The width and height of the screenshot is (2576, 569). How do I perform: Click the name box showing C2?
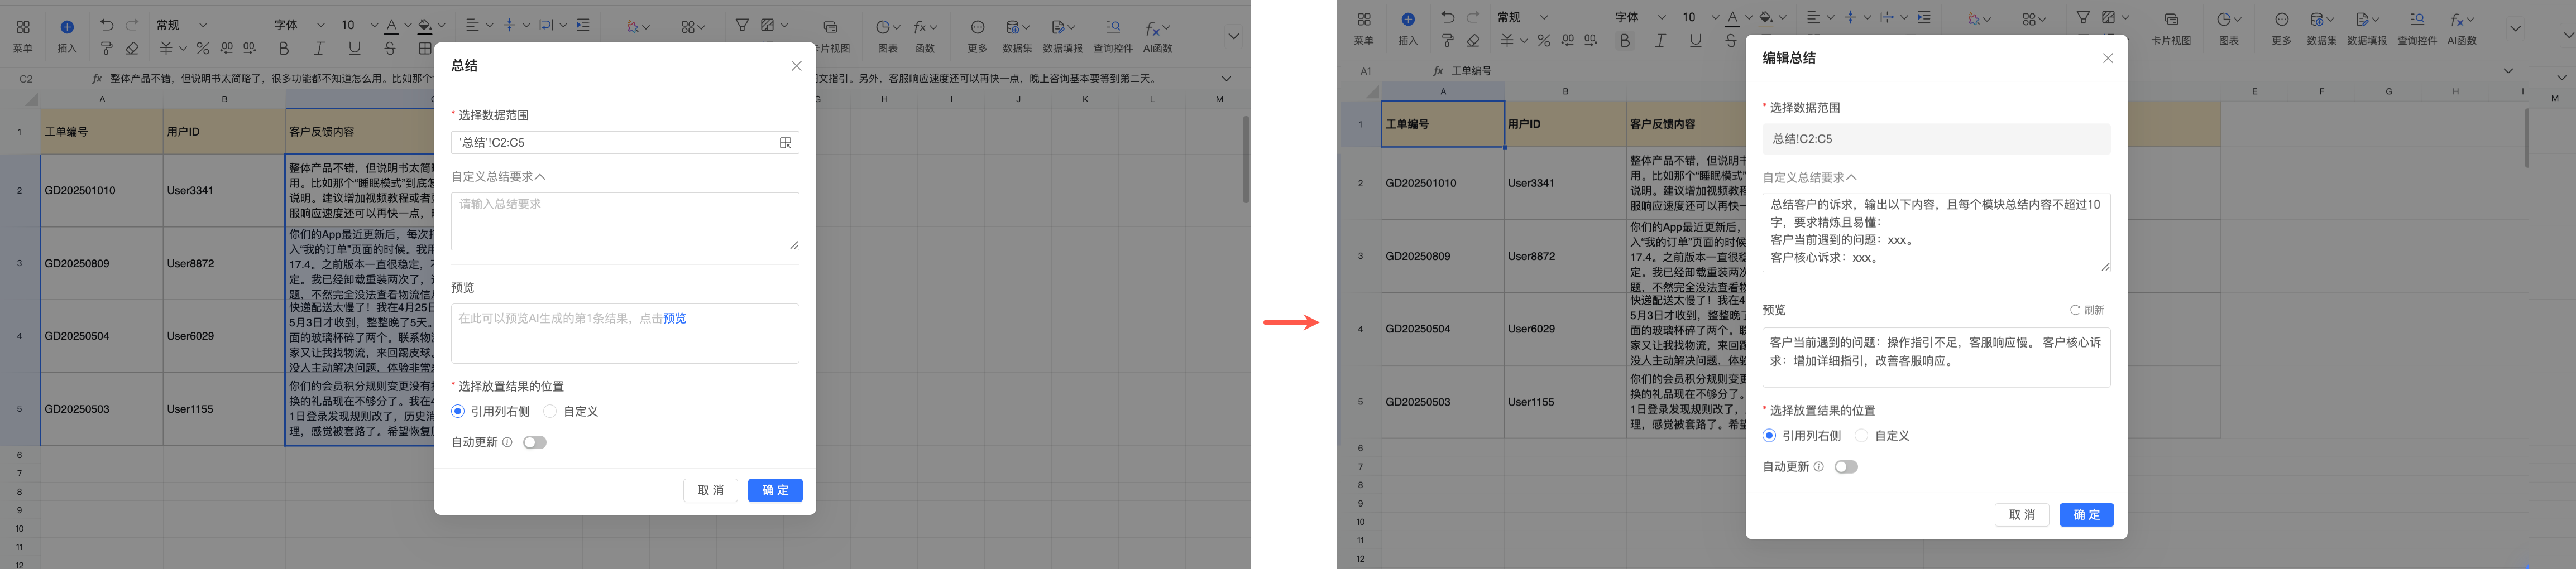(x=26, y=79)
